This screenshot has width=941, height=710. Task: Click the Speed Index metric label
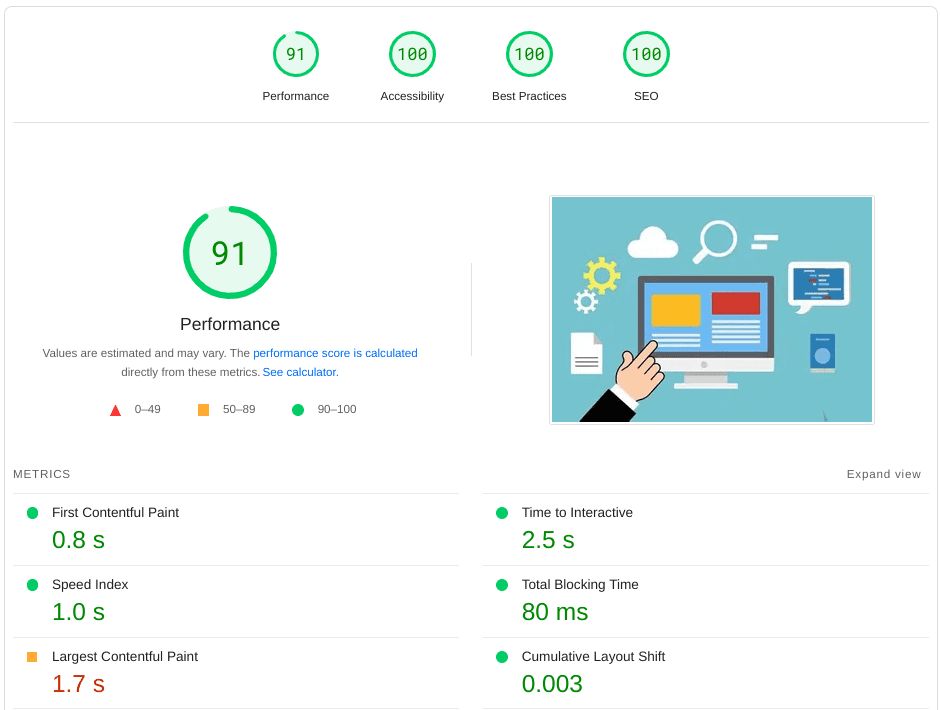[x=90, y=585]
